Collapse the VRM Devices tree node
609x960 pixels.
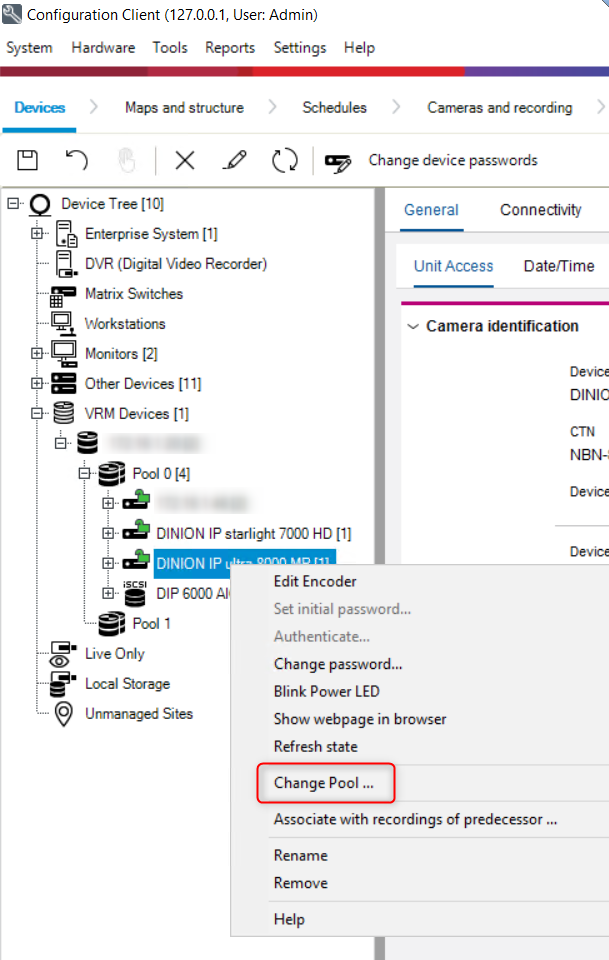pos(37,414)
